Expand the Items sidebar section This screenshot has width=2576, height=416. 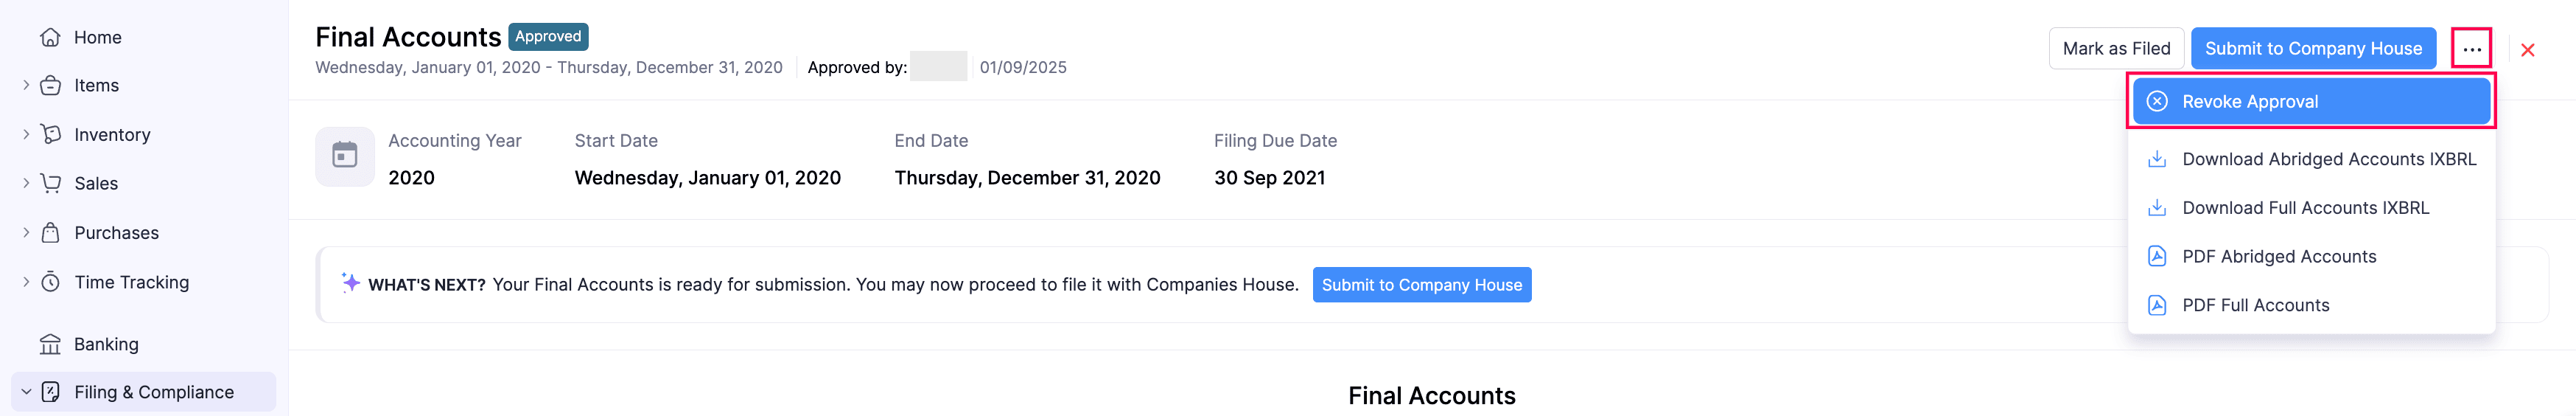pos(26,86)
